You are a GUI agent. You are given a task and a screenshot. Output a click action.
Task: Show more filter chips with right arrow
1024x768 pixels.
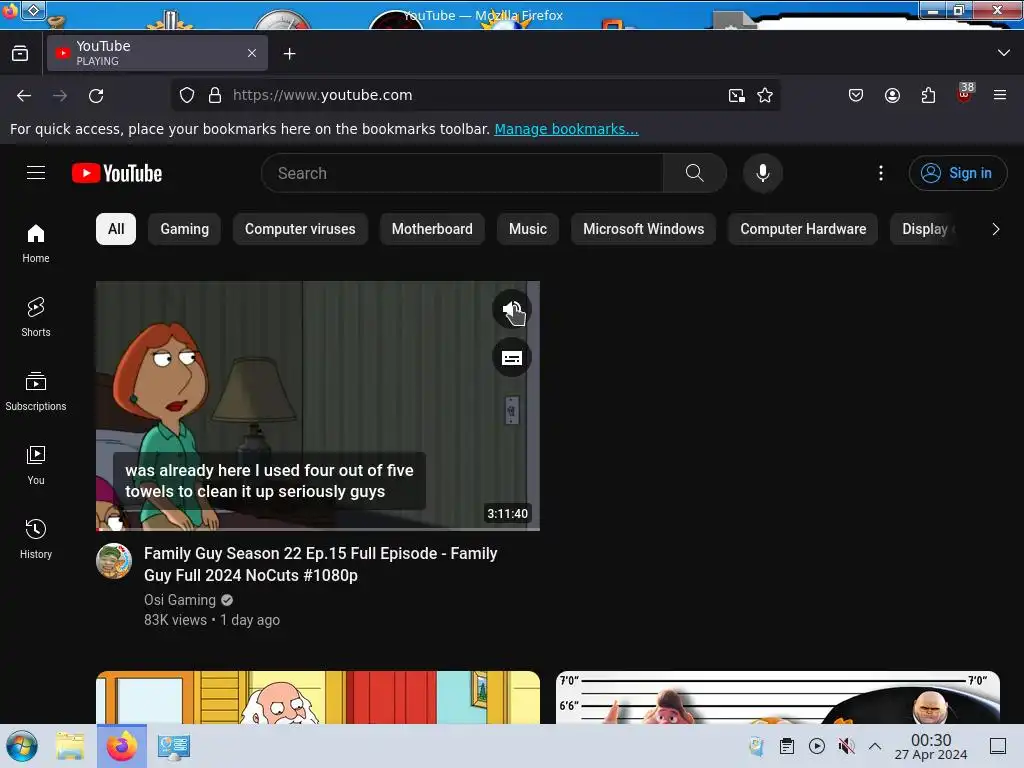pyautogui.click(x=995, y=229)
